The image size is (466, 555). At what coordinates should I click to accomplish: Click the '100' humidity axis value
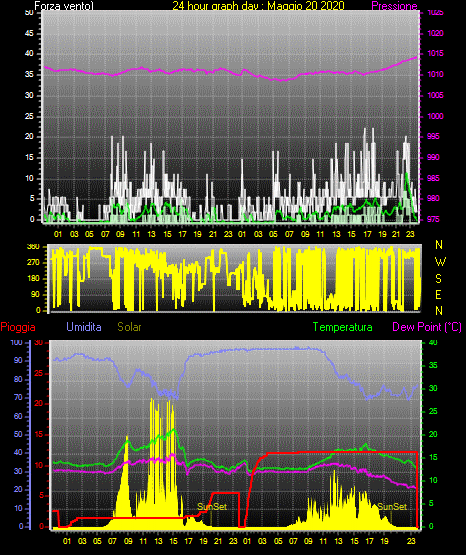17,343
